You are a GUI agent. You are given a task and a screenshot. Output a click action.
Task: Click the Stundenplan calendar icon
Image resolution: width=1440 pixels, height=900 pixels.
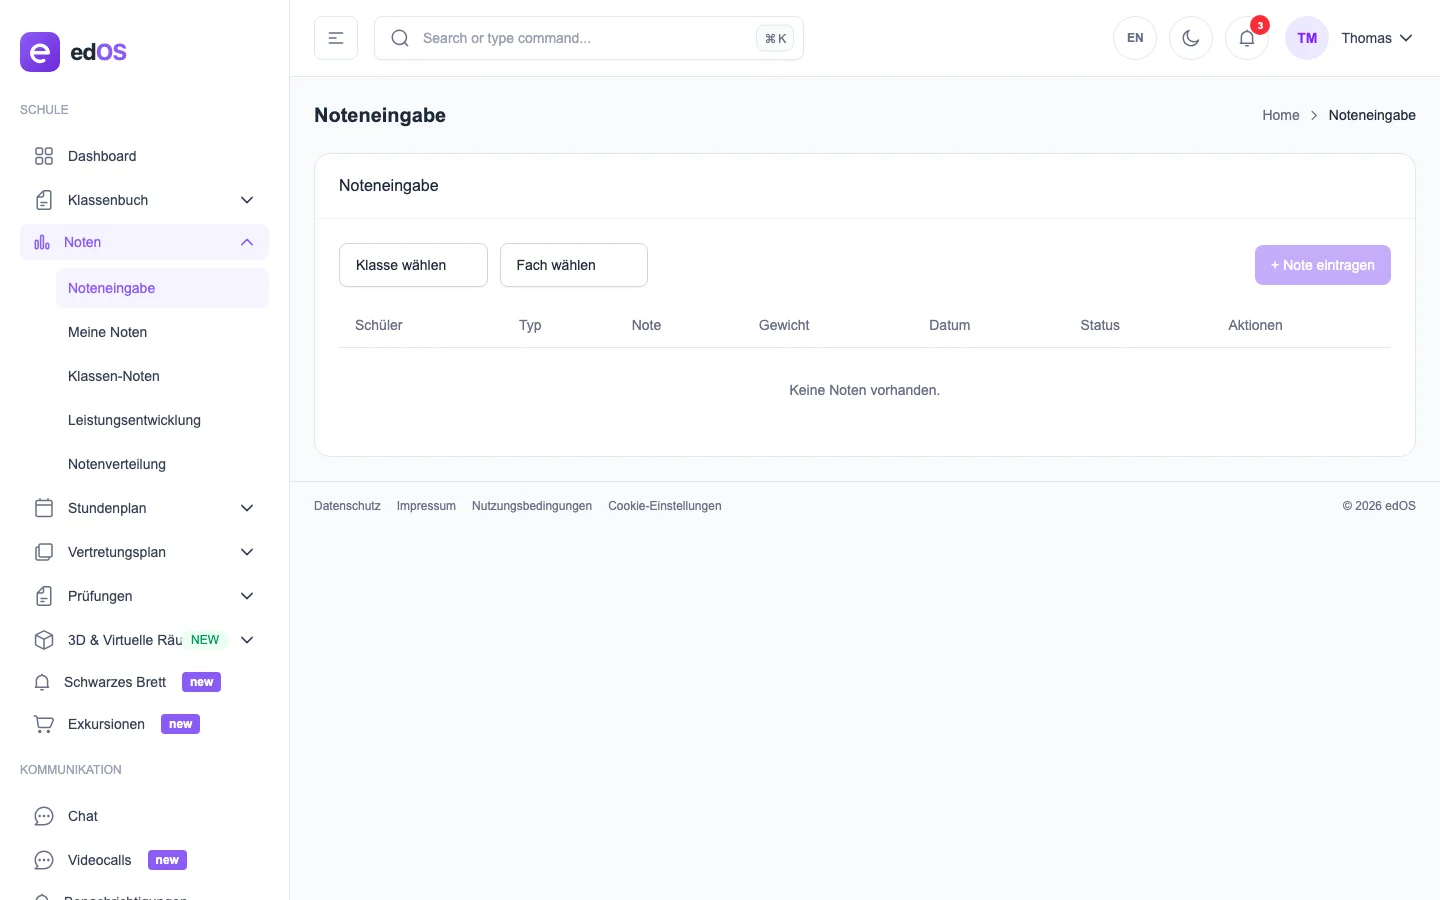[44, 508]
